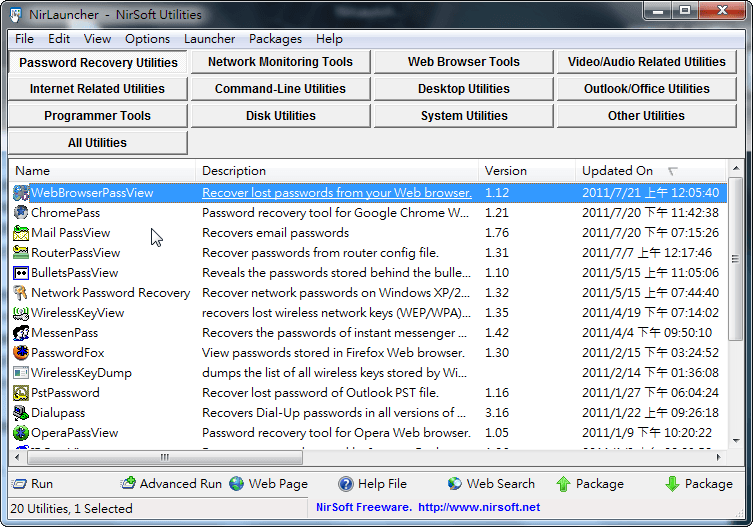Image resolution: width=753 pixels, height=527 pixels.
Task: Sort list by Description column header
Action: click(x=337, y=171)
